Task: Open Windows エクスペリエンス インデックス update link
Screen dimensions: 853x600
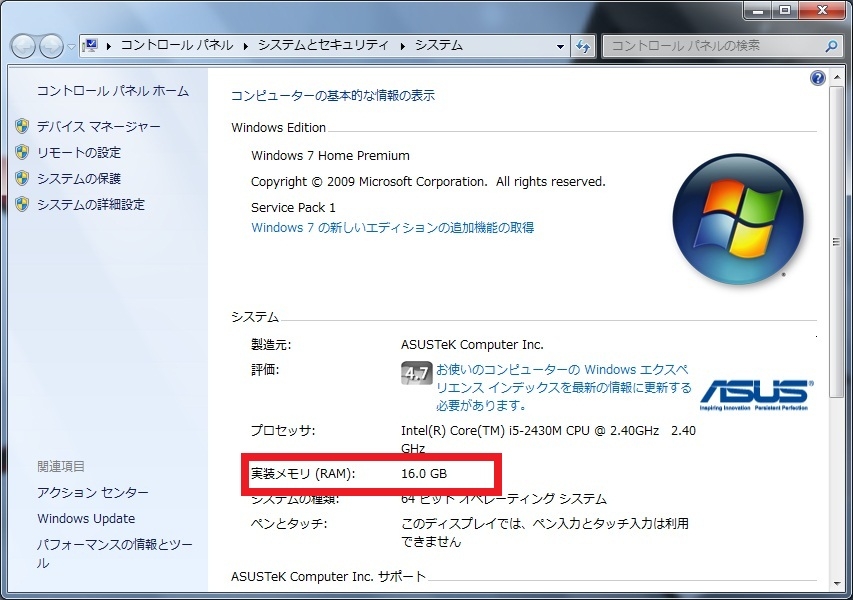Action: tap(564, 387)
